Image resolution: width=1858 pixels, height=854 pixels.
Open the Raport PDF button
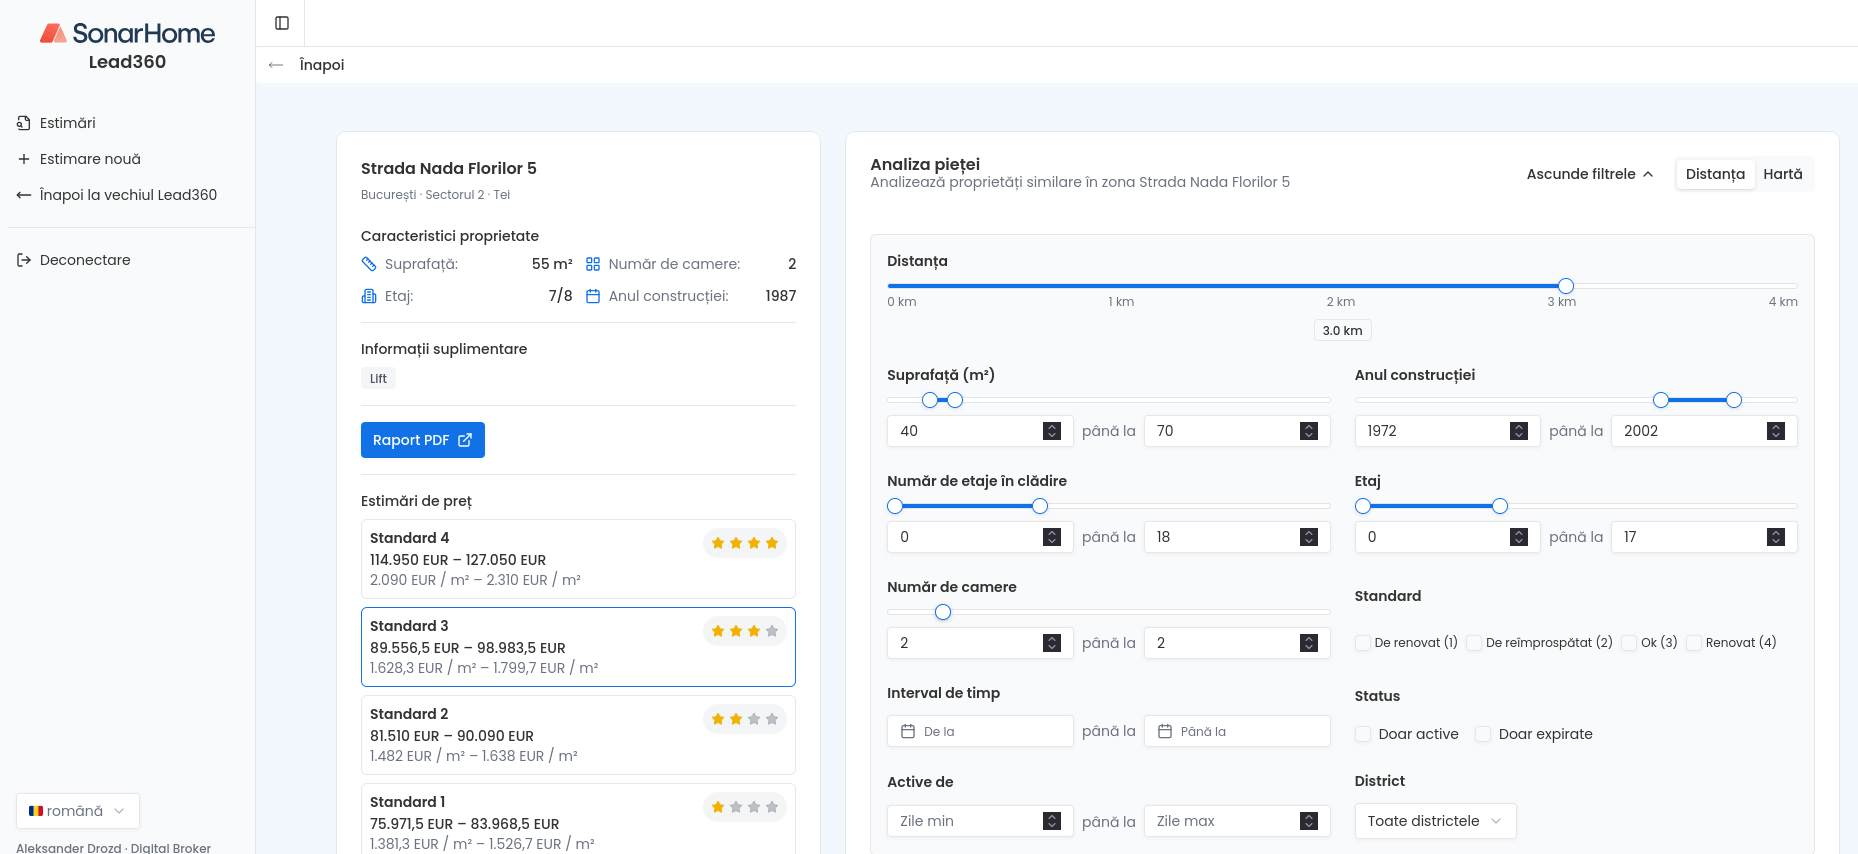[x=422, y=440]
